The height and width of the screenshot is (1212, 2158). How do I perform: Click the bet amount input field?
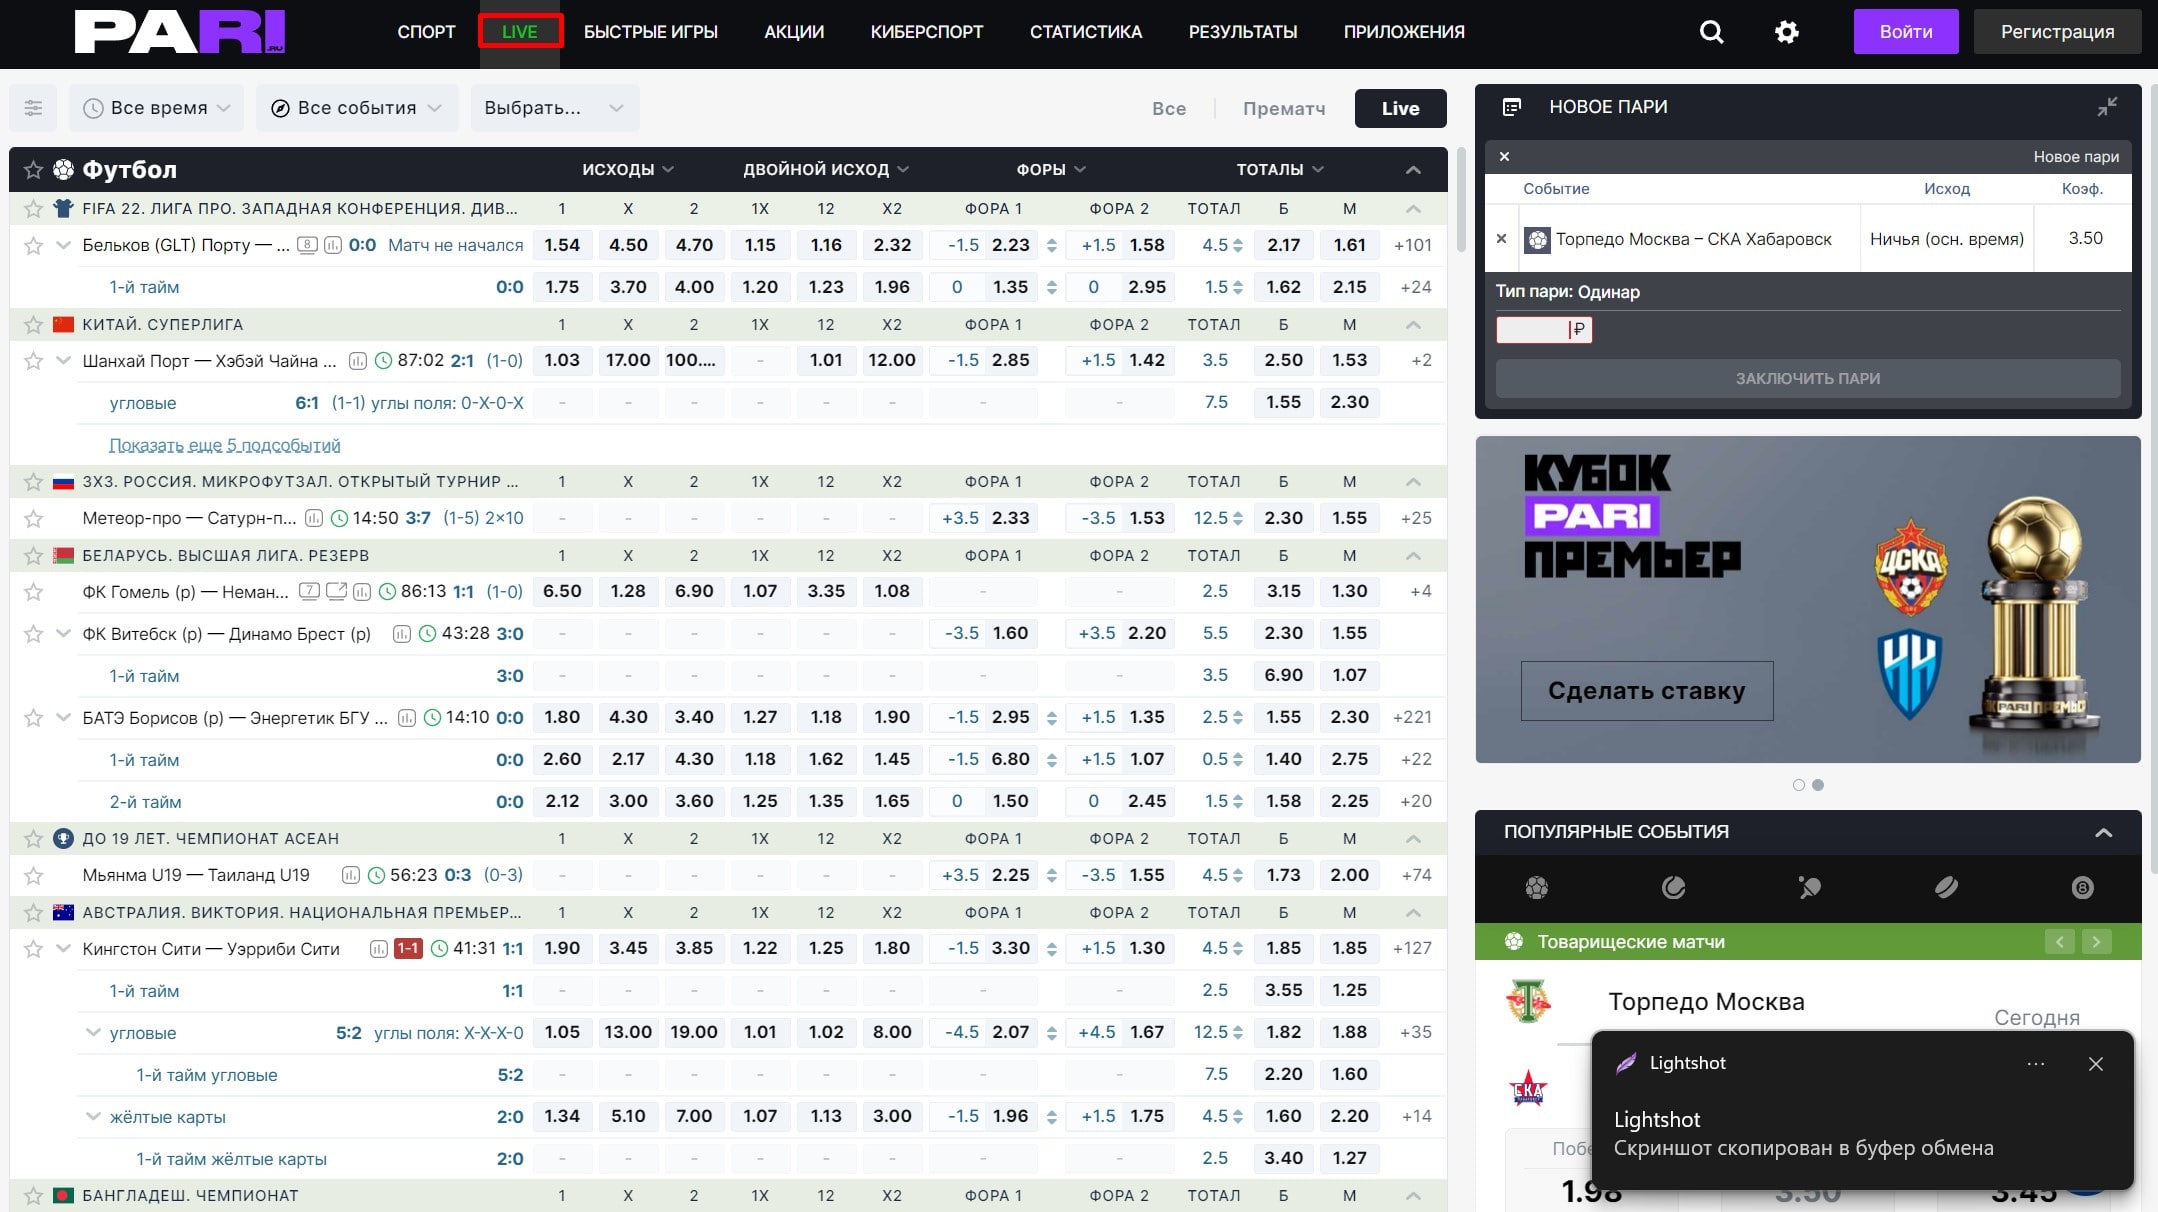pos(1532,329)
